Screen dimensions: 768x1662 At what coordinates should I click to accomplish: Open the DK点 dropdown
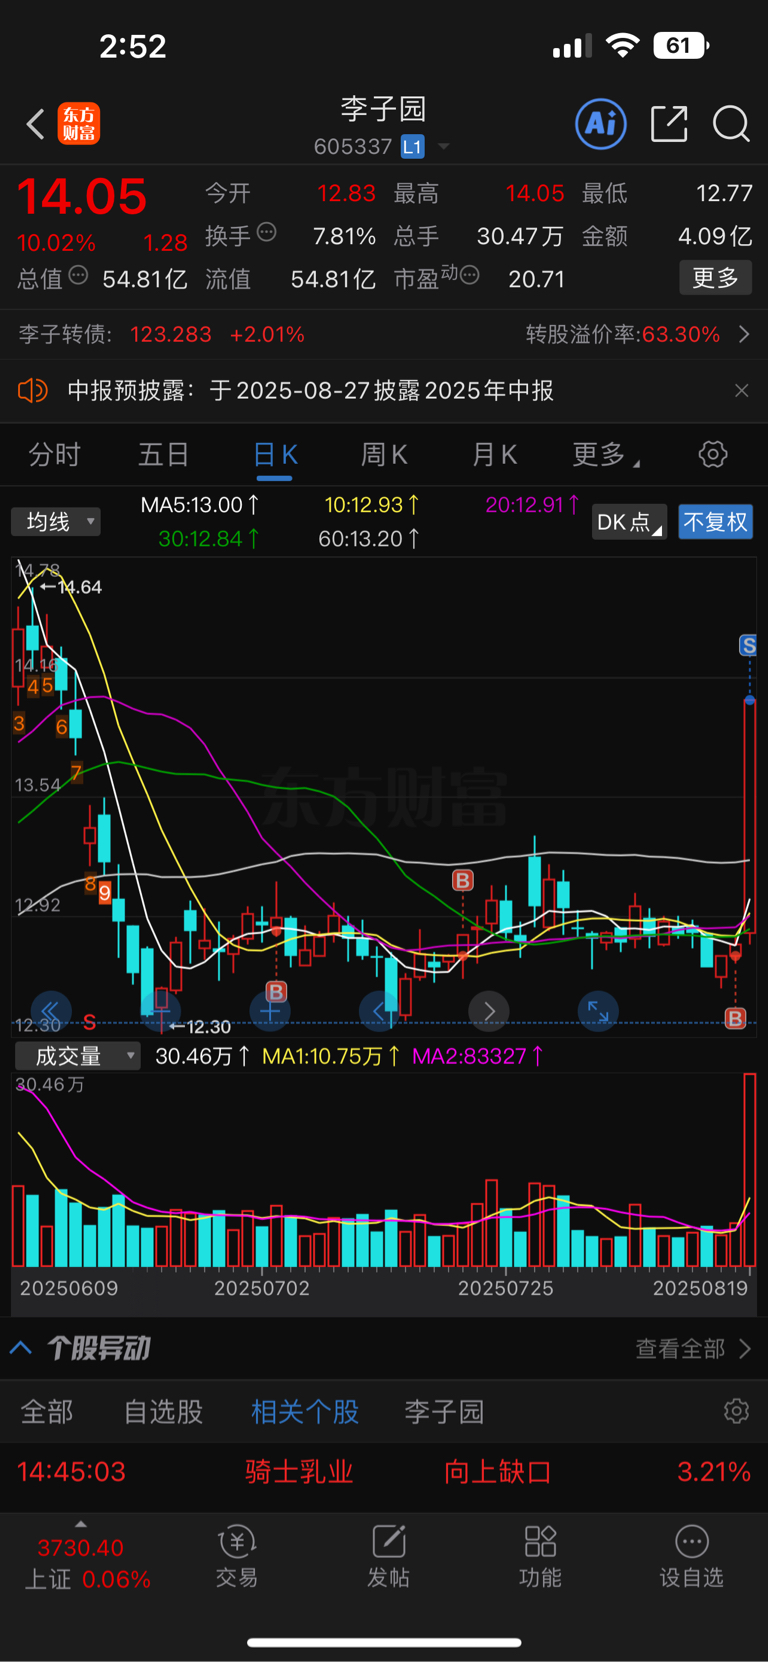(x=629, y=522)
